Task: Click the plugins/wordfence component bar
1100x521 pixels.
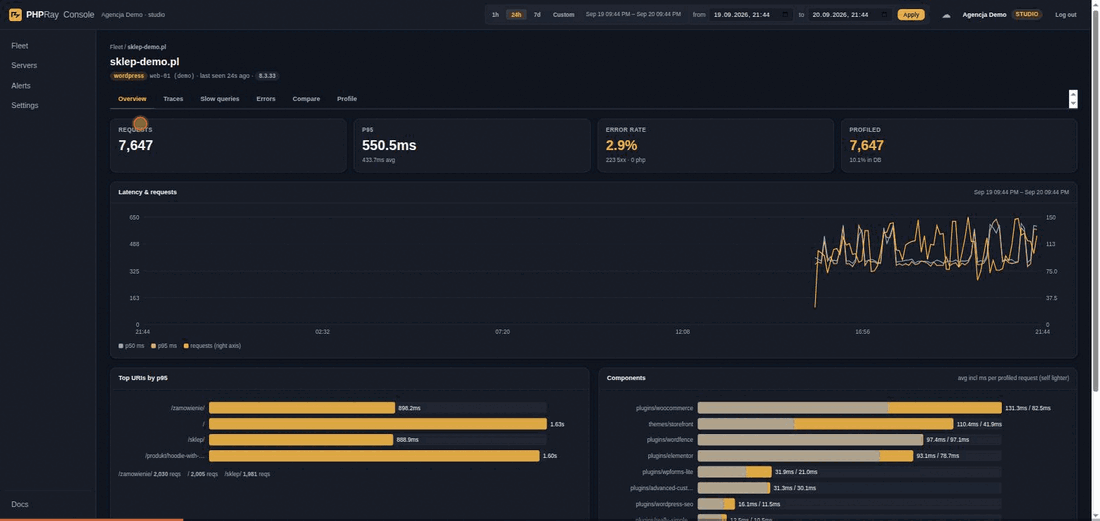Action: click(x=810, y=440)
